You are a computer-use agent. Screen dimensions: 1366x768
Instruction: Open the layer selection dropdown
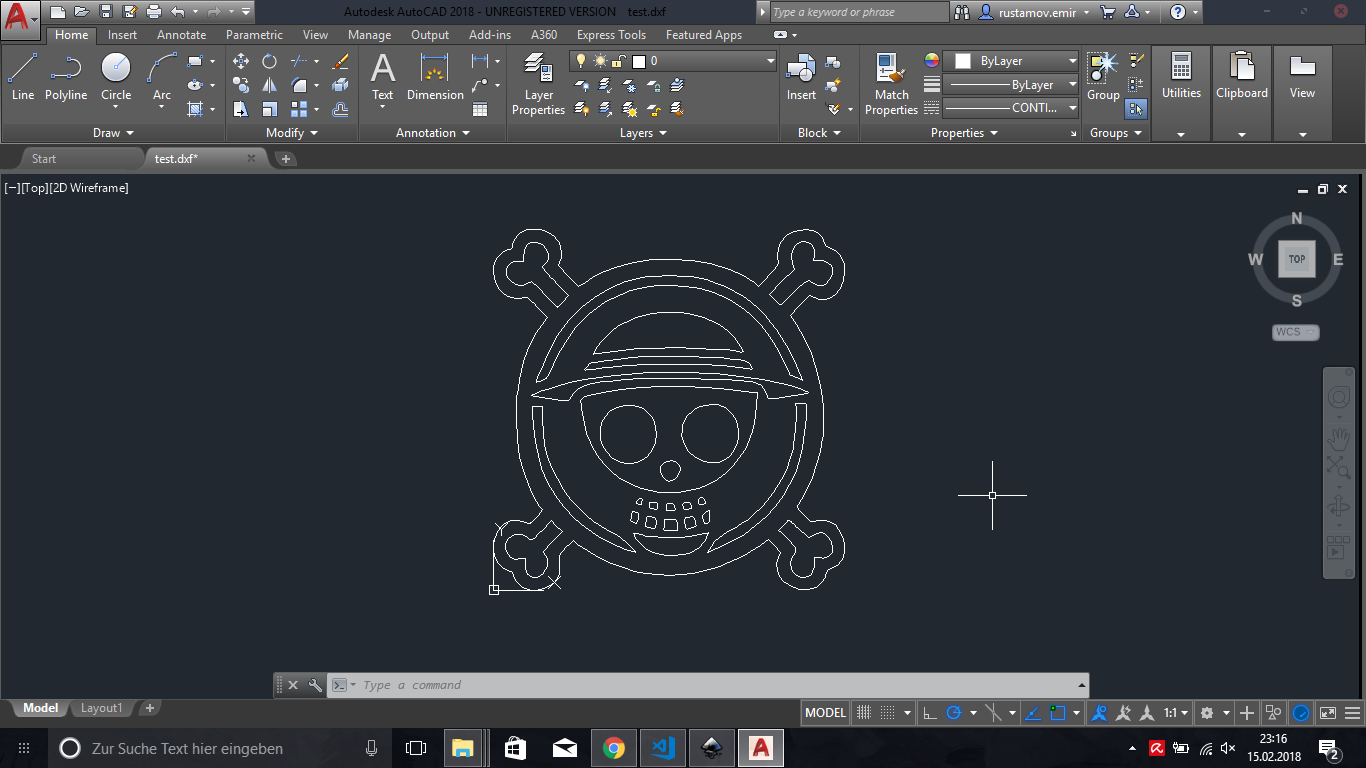[770, 61]
